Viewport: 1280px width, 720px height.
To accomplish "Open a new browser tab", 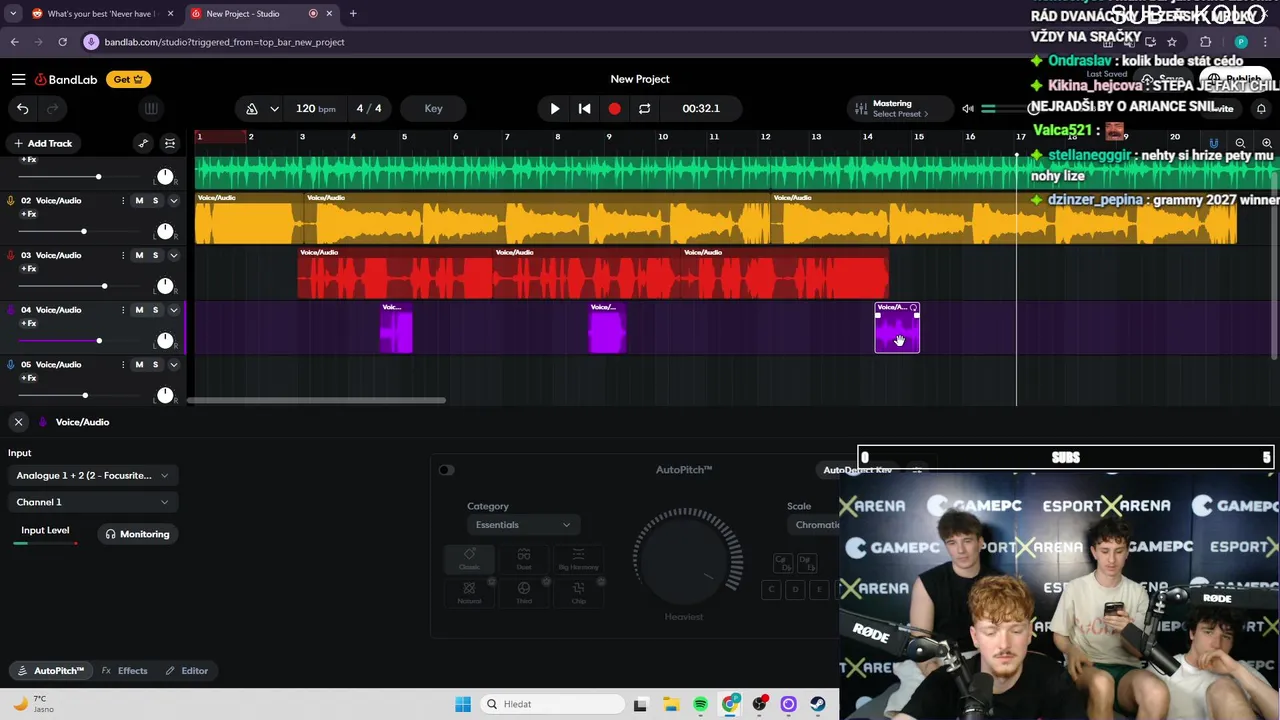I will pos(353,14).
